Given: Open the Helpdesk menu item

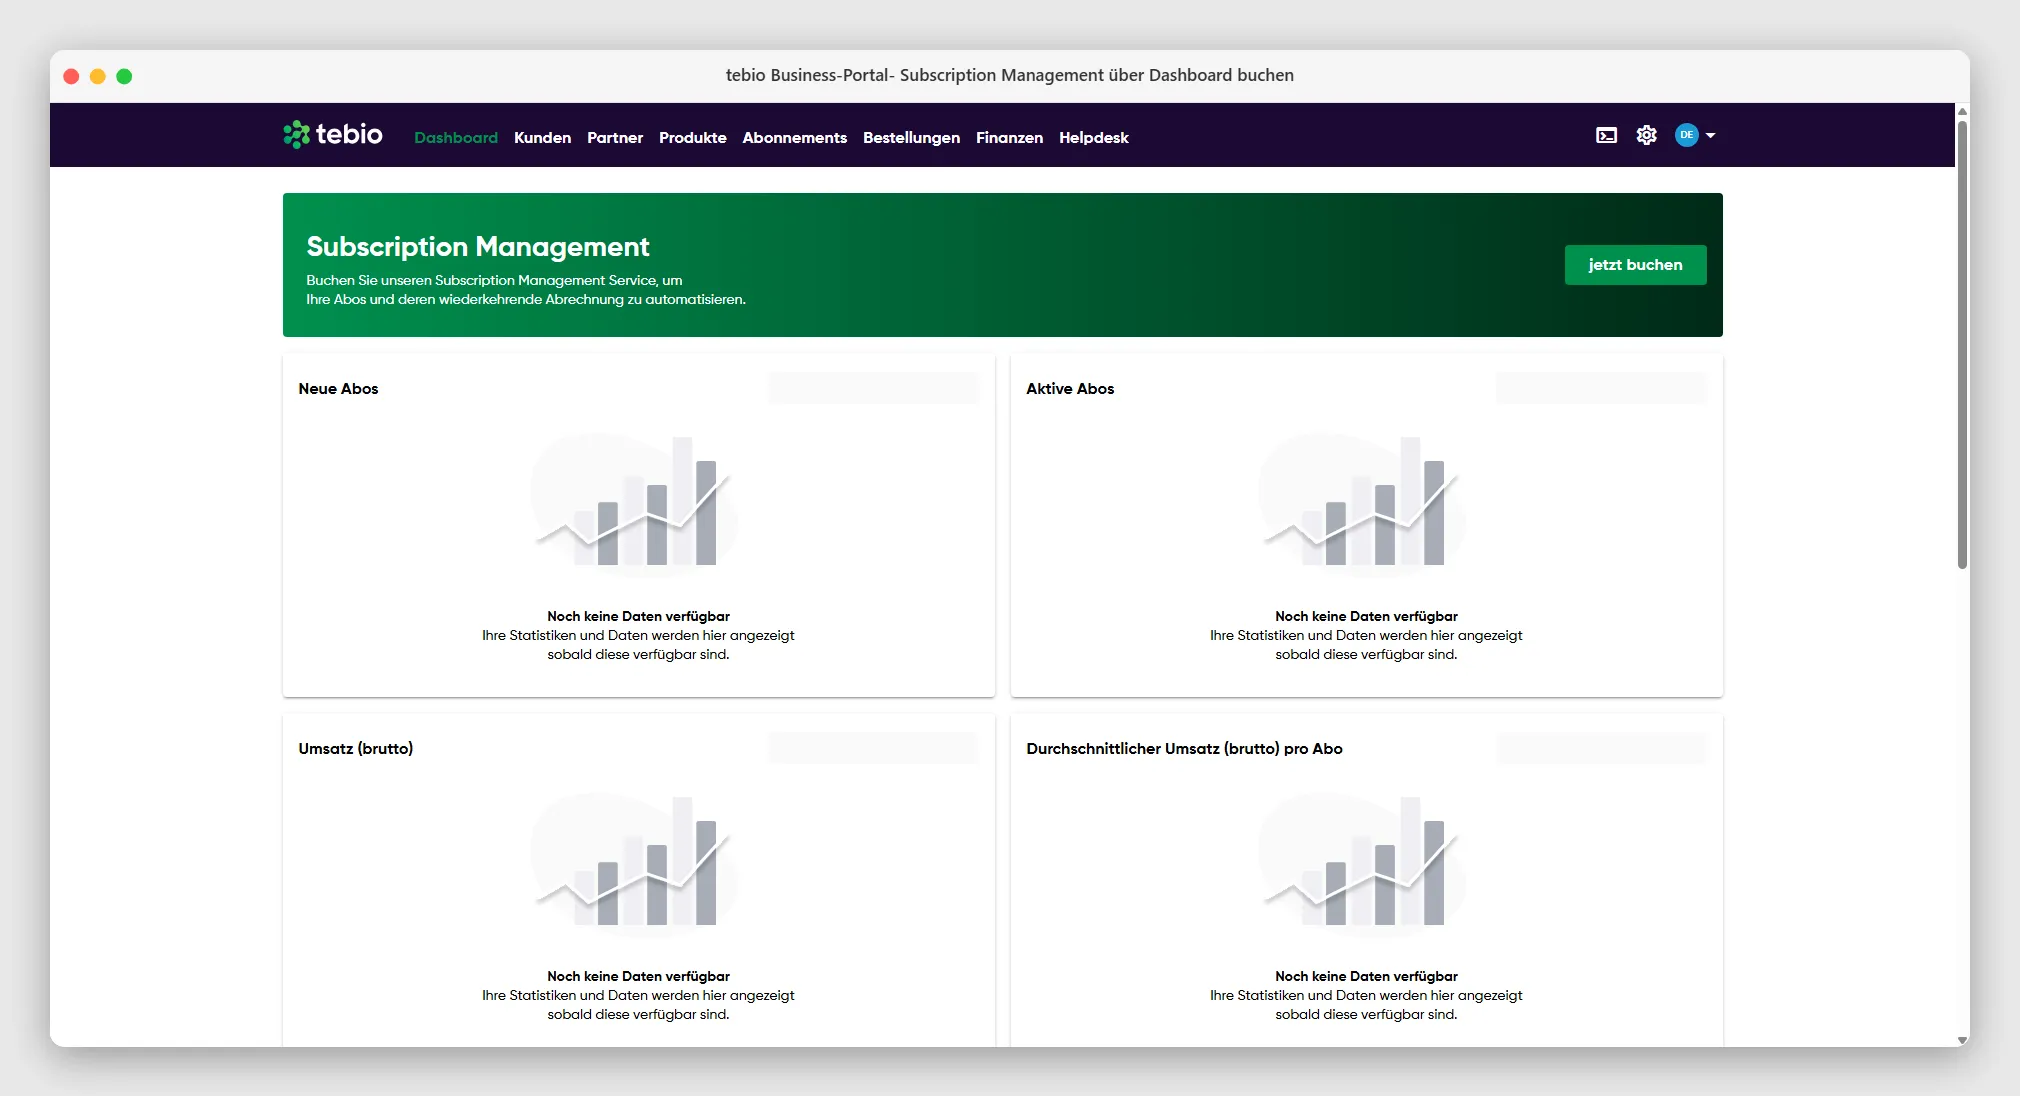Looking at the screenshot, I should click(1093, 137).
